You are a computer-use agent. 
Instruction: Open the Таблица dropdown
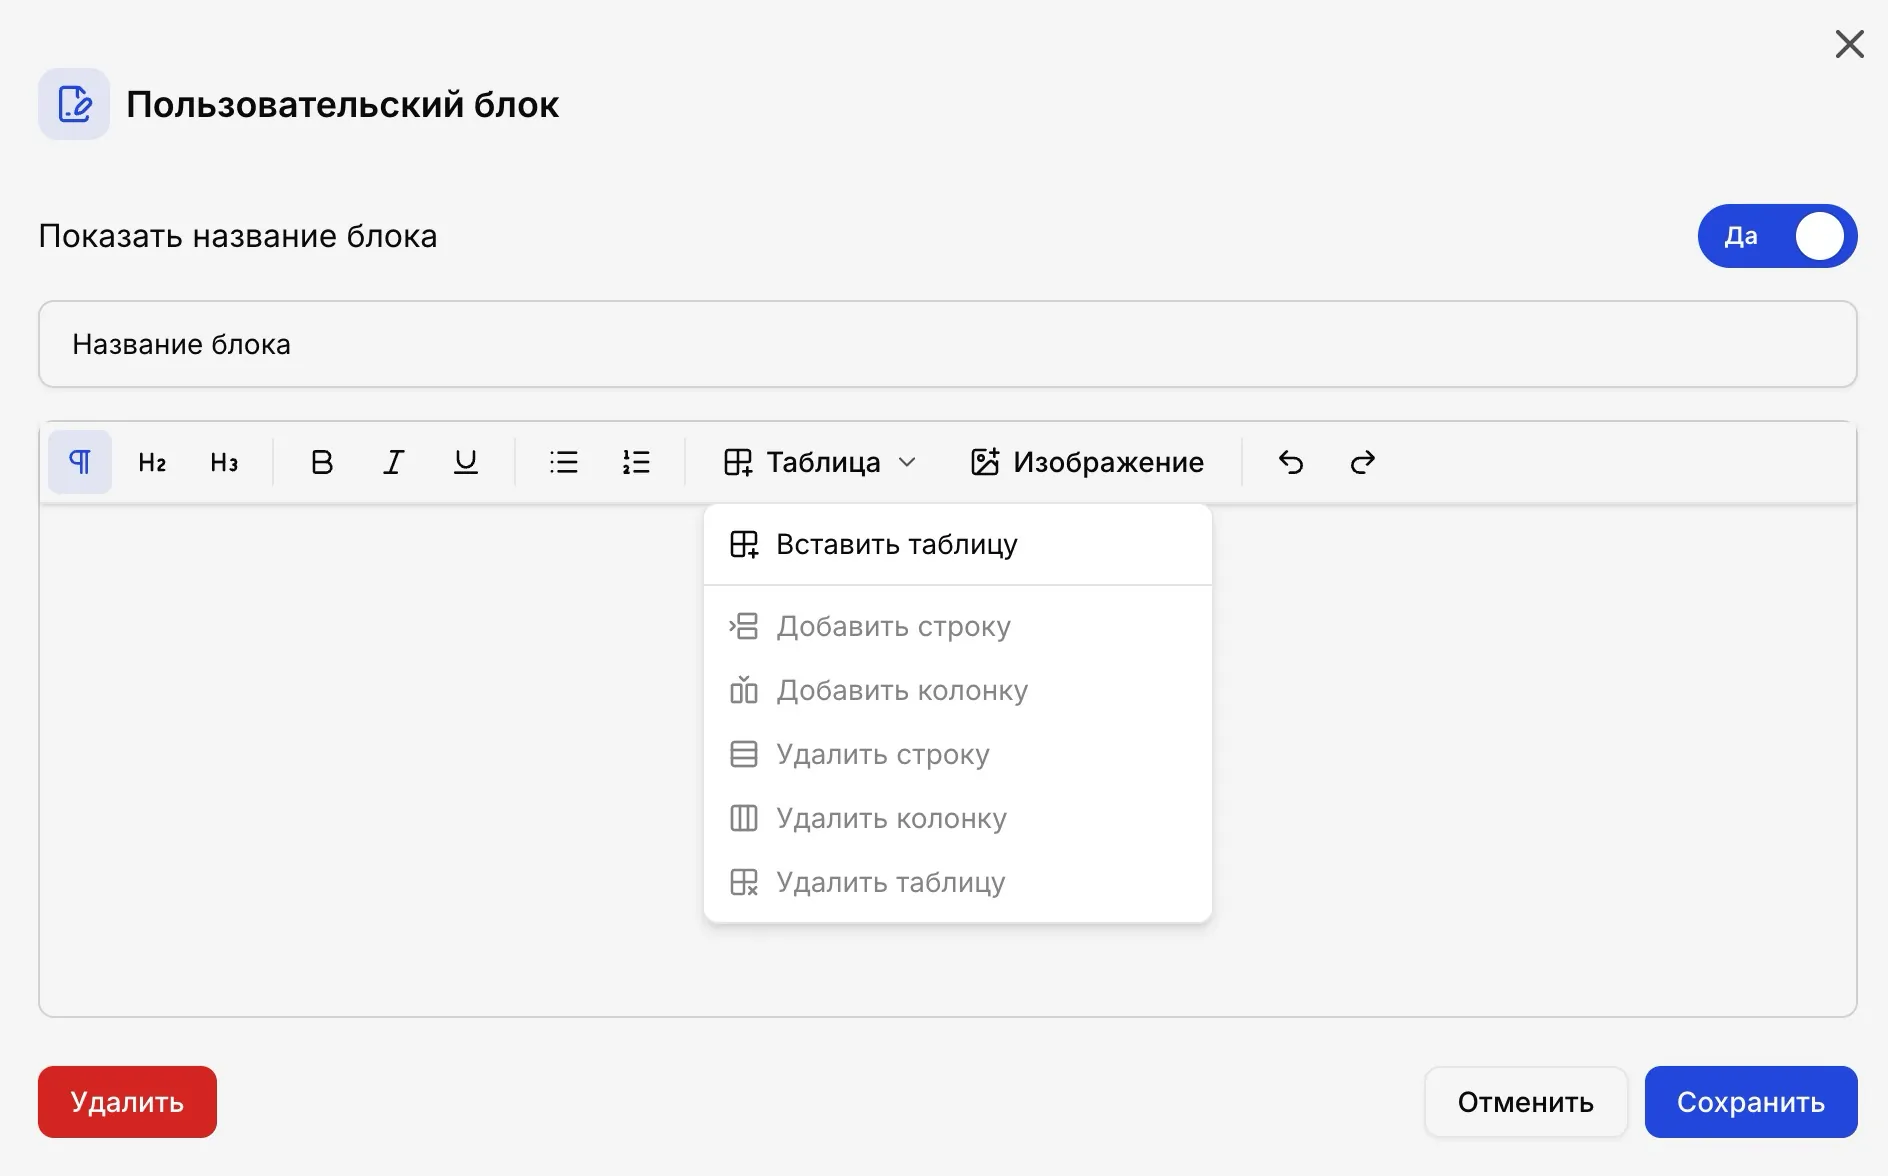click(x=820, y=462)
